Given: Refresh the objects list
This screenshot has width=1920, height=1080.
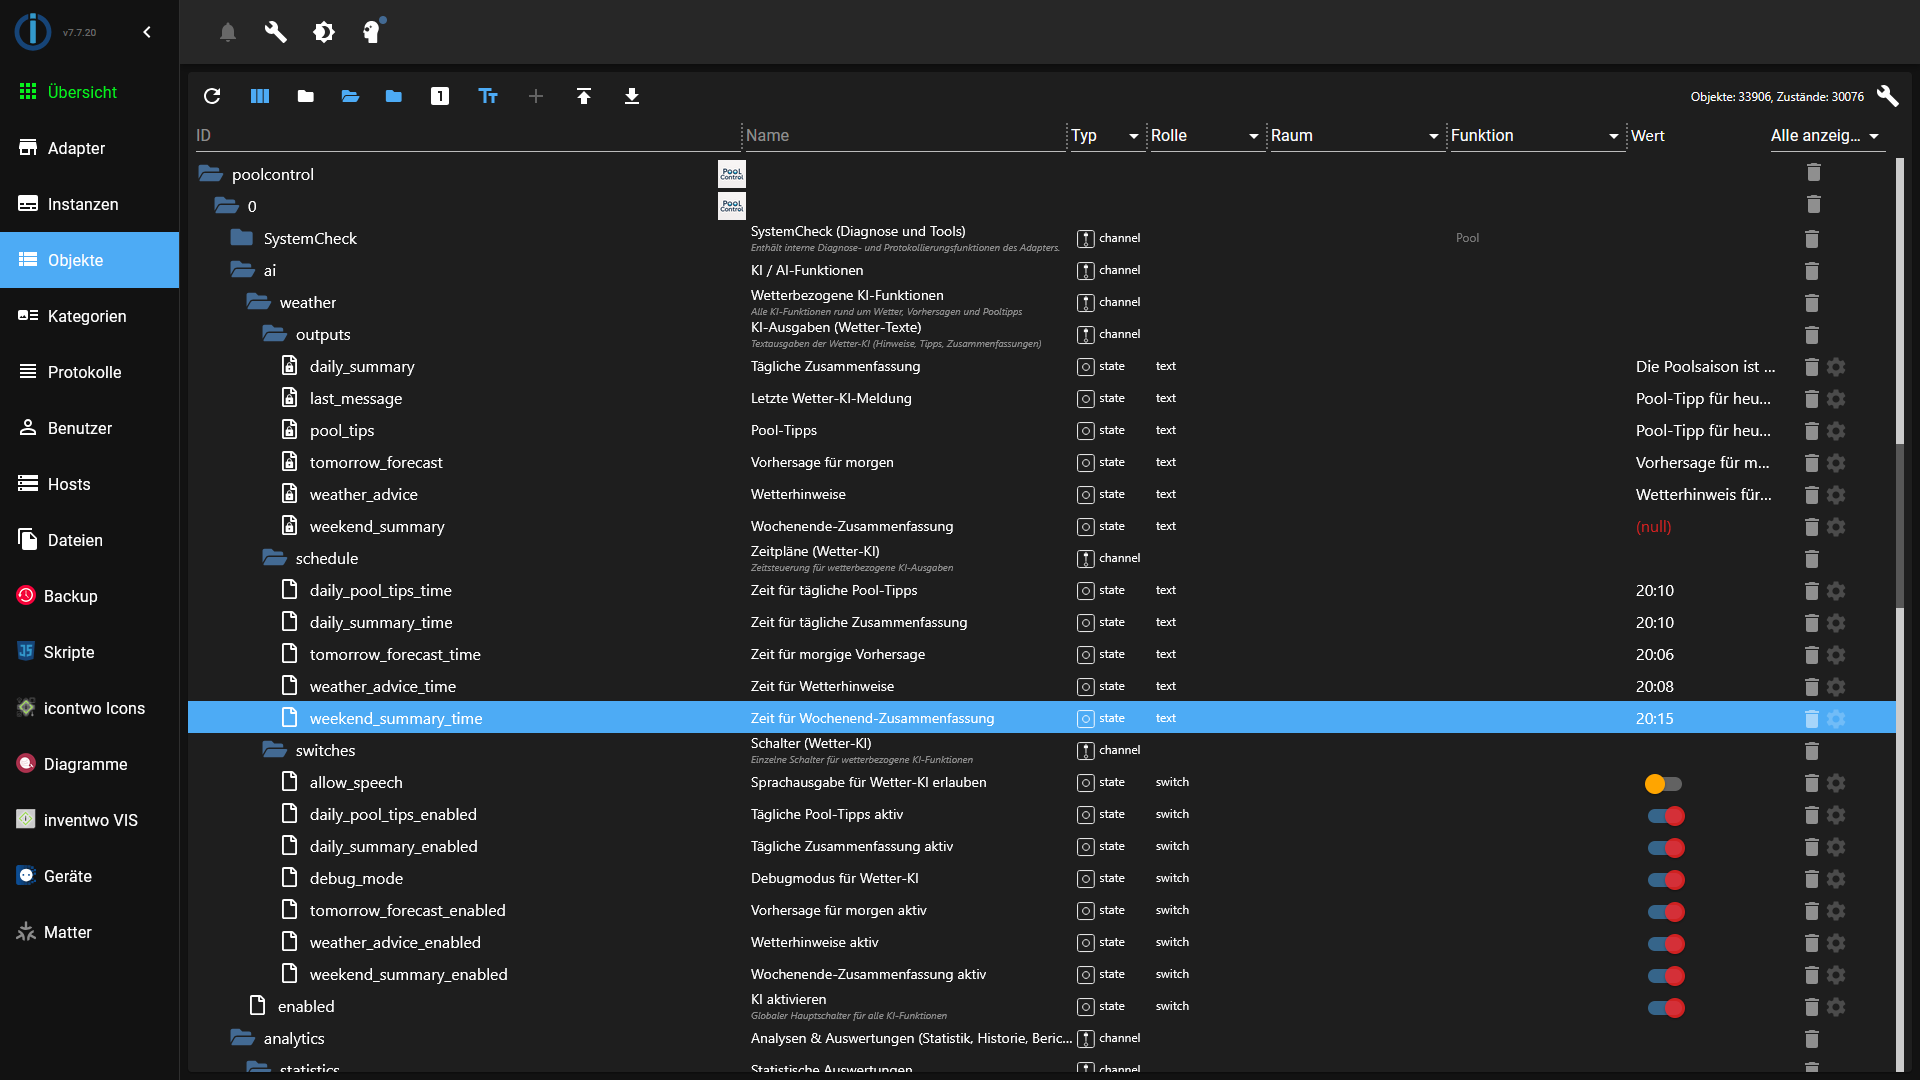Looking at the screenshot, I should tap(212, 96).
